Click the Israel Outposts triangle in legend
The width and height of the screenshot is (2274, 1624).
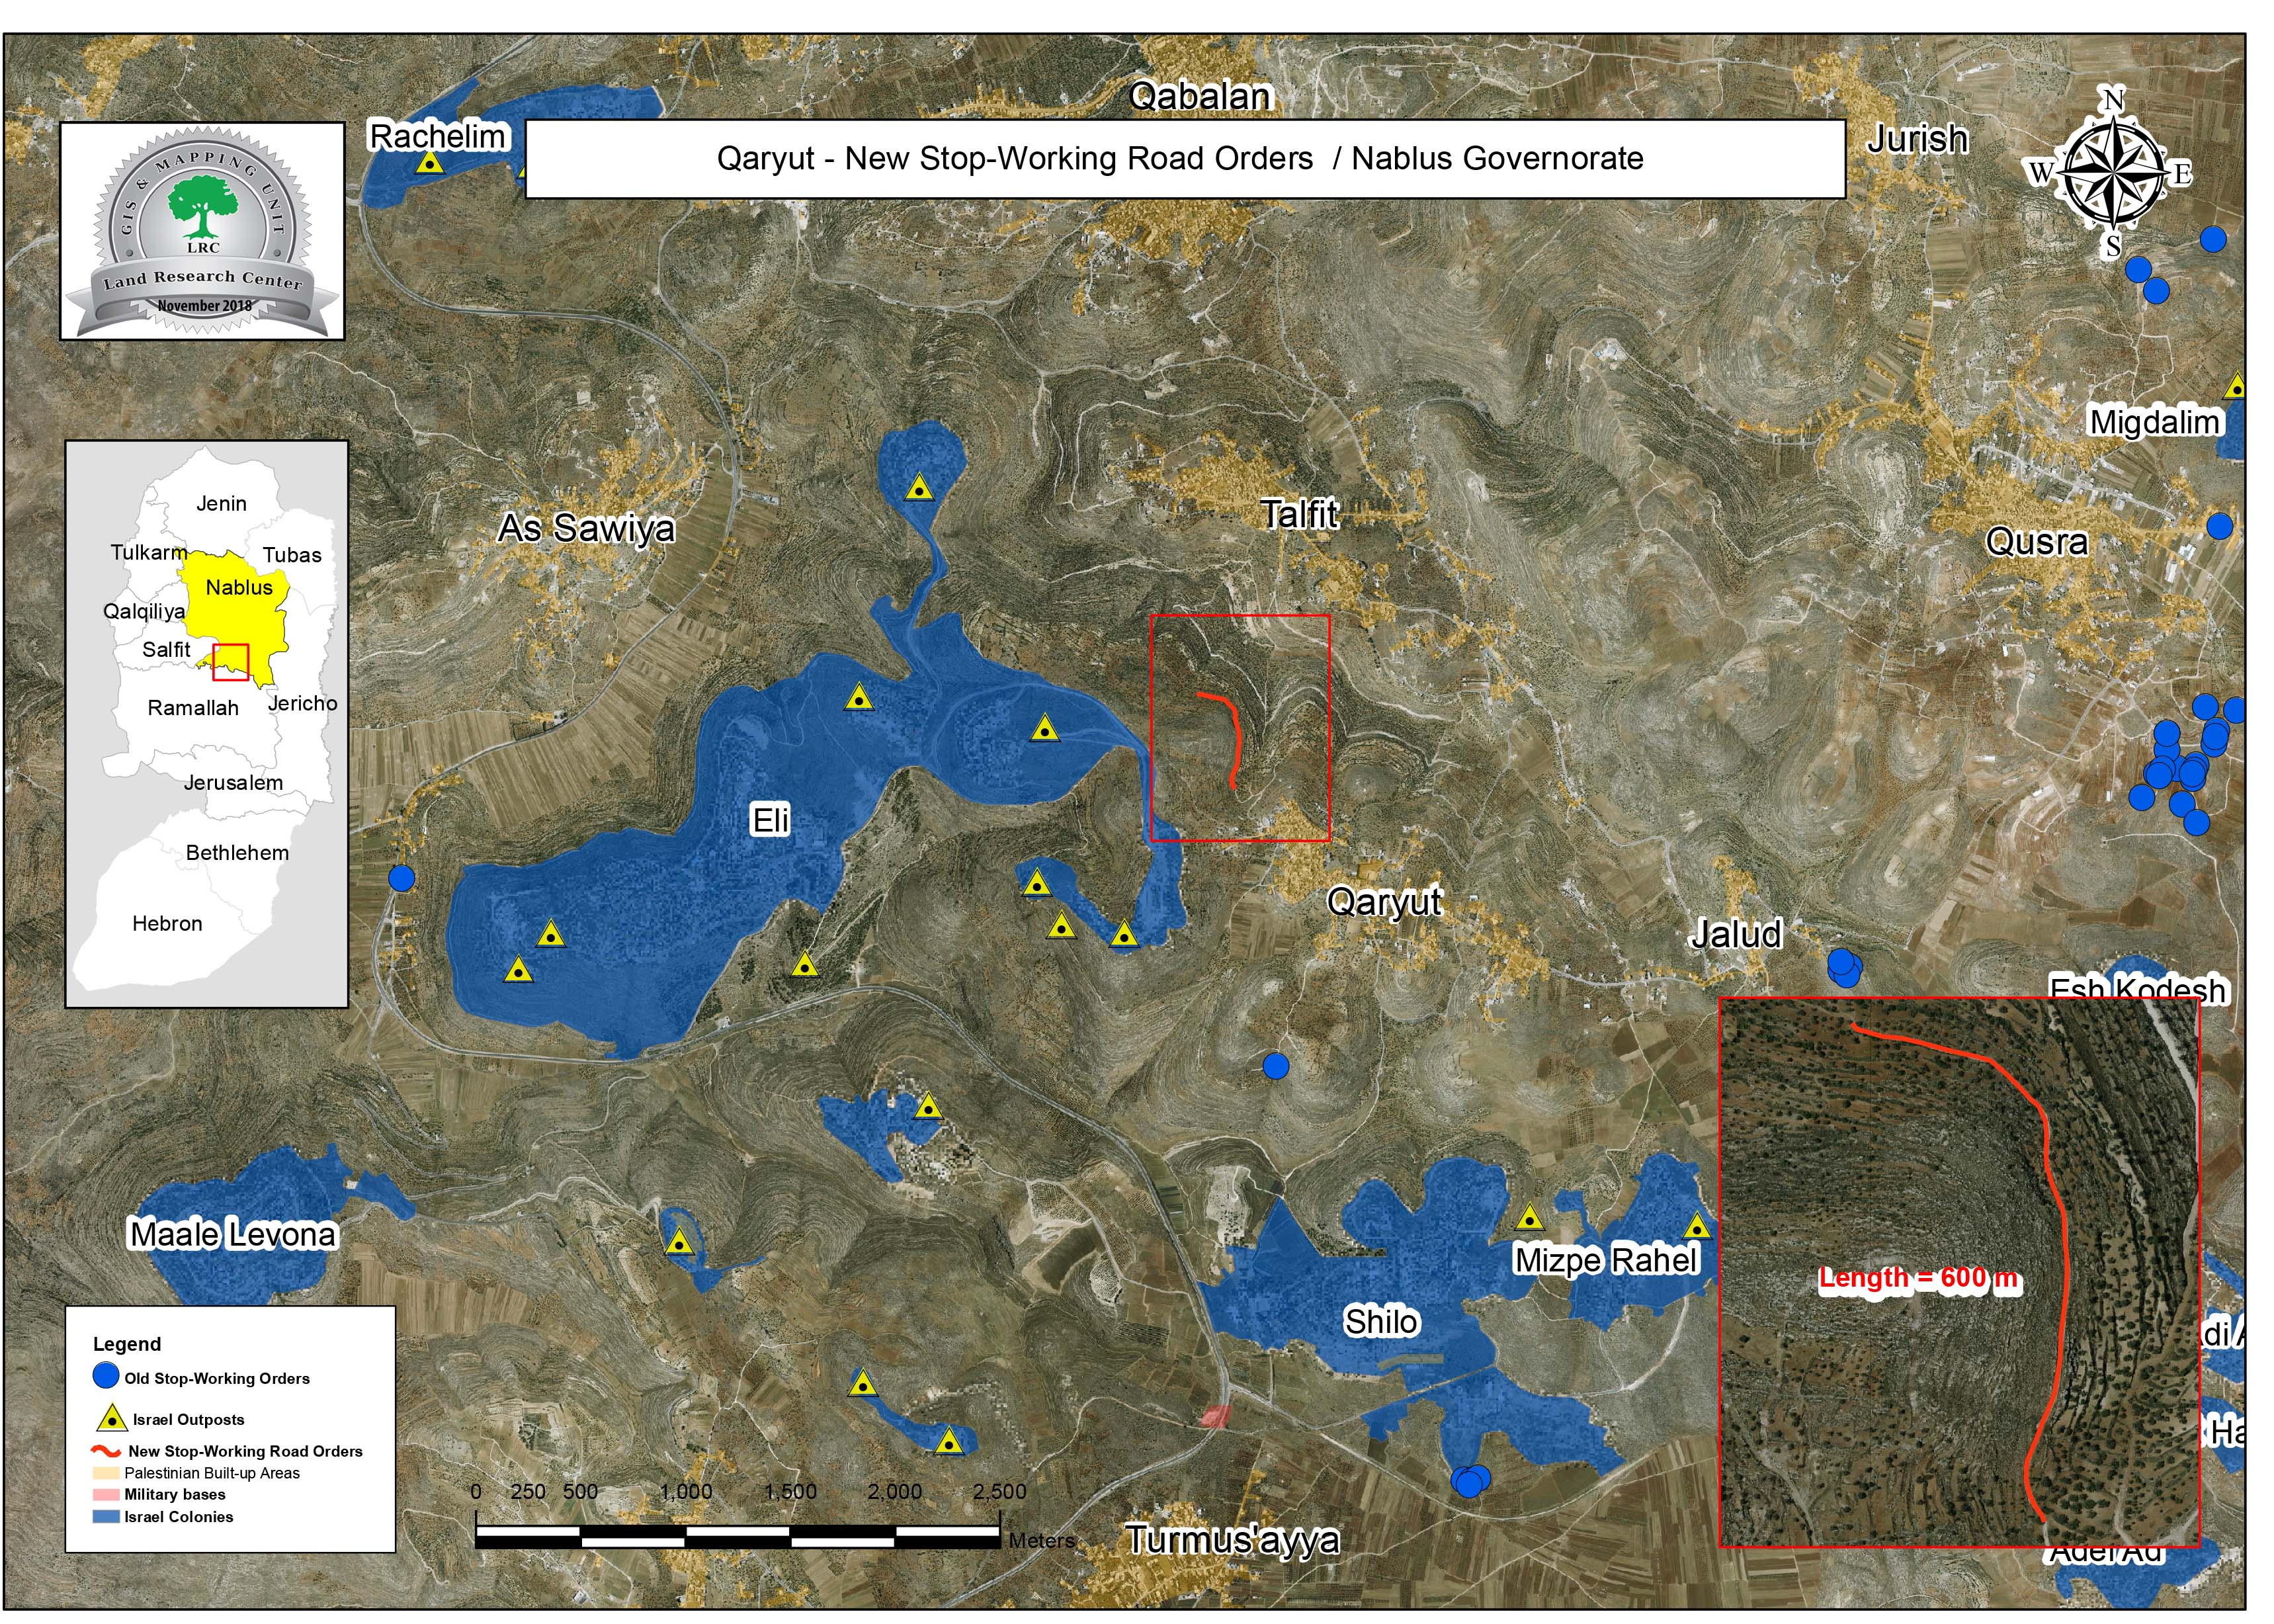tap(113, 1419)
